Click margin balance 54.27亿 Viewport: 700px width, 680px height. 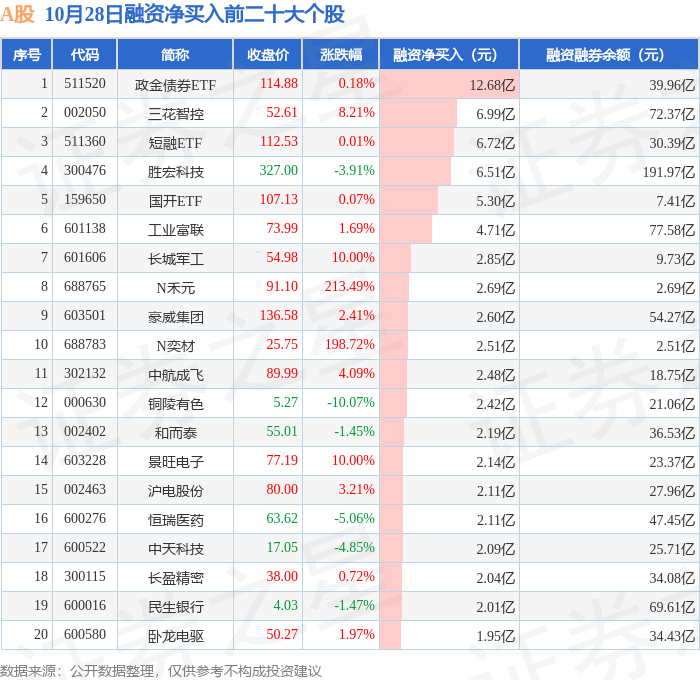click(x=672, y=317)
